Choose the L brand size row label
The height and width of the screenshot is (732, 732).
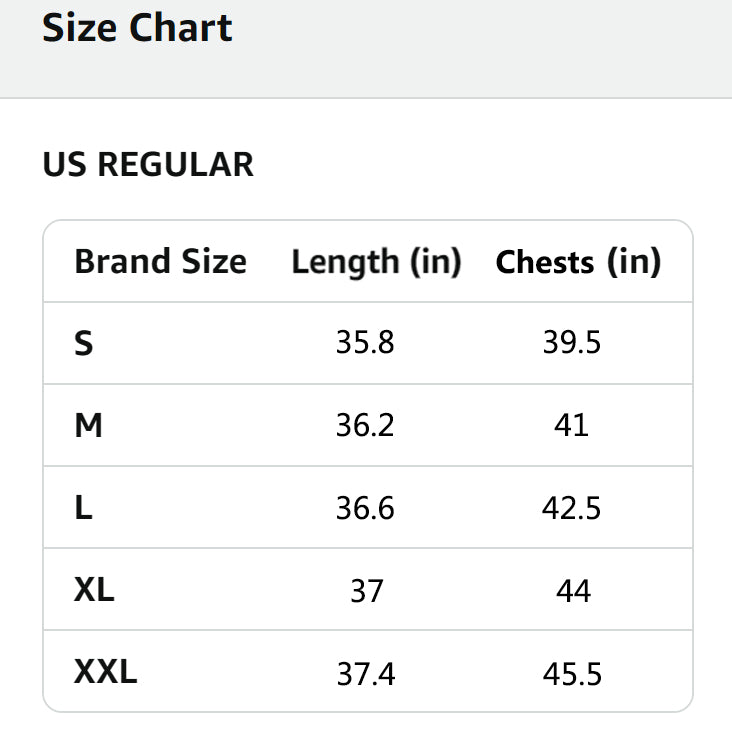pos(83,508)
